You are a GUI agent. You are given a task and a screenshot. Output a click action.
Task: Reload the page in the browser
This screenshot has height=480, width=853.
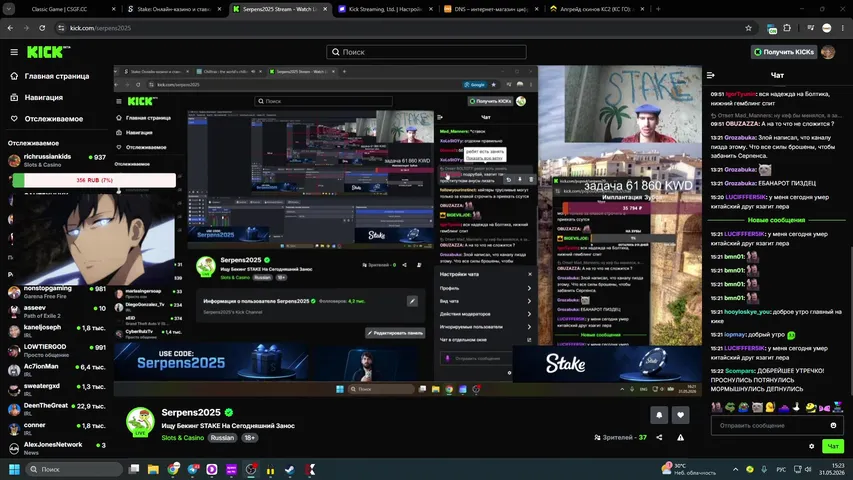tap(42, 28)
